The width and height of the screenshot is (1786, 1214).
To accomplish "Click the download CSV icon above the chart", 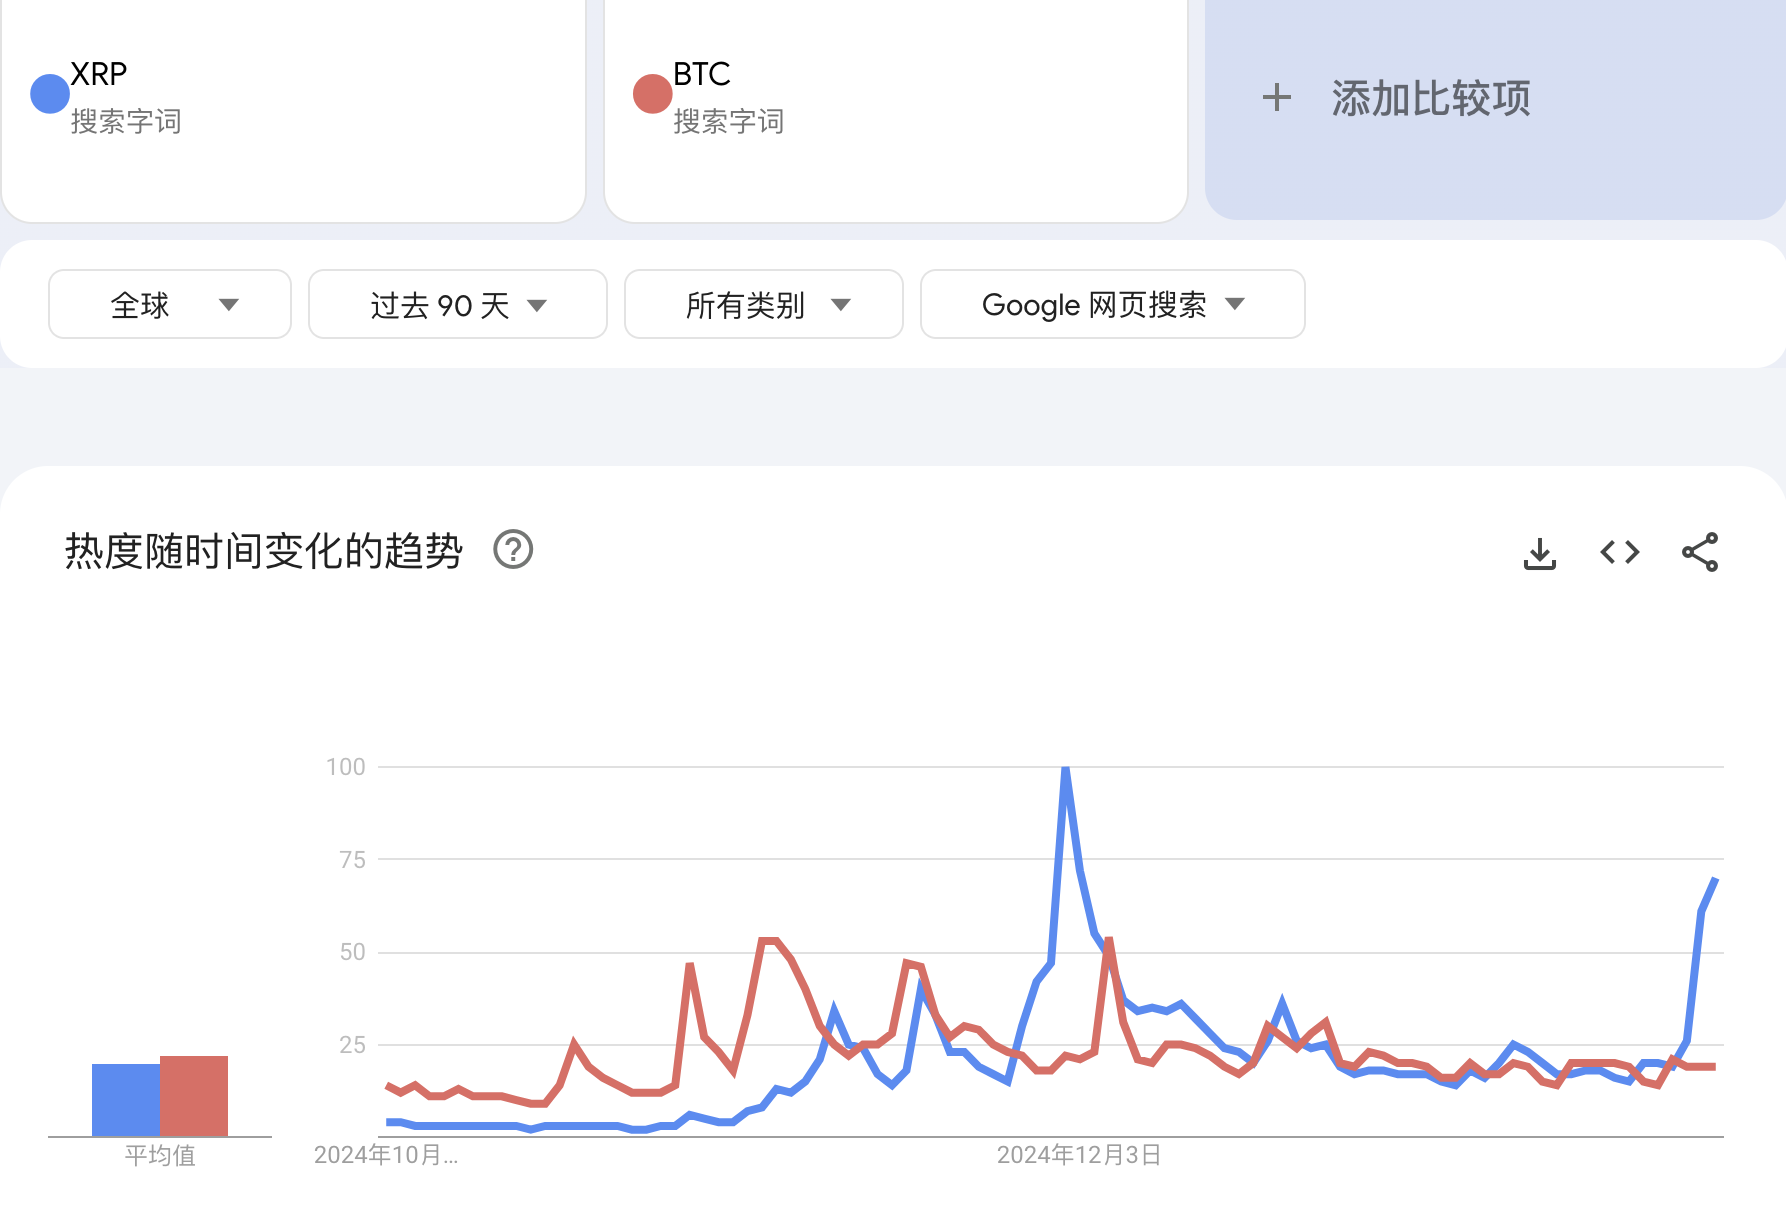I will 1540,554.
